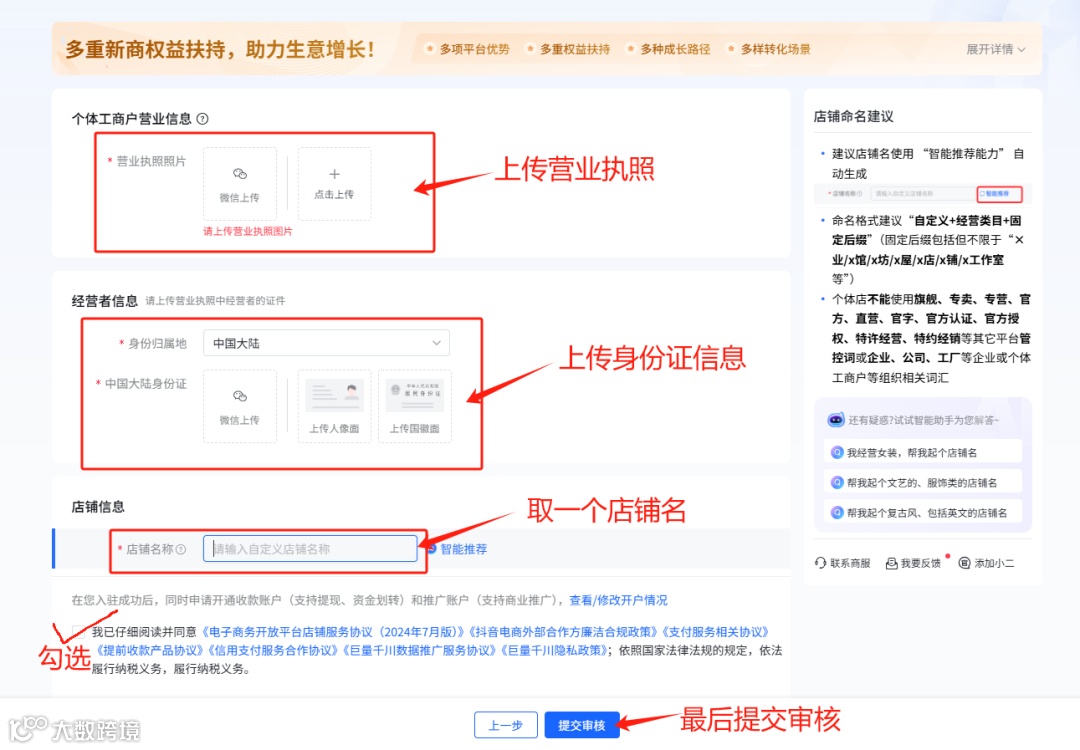Click the help icon next to 店铺名称
Viewport: 1080px width, 750px height.
pyautogui.click(x=180, y=549)
